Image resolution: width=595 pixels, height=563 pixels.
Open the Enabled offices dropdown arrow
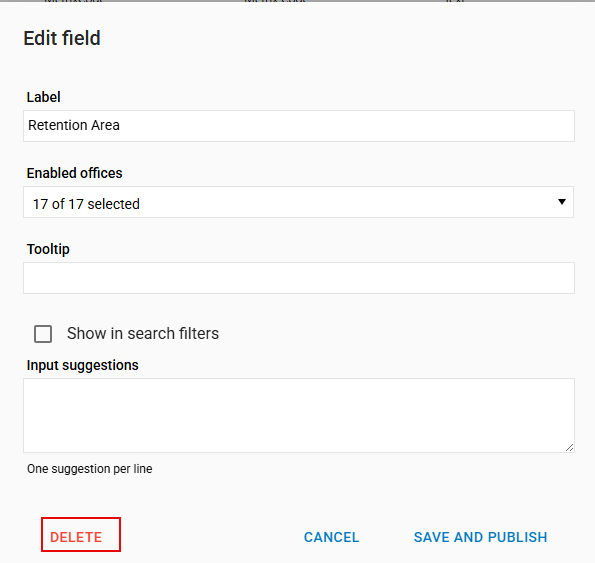tap(562, 202)
